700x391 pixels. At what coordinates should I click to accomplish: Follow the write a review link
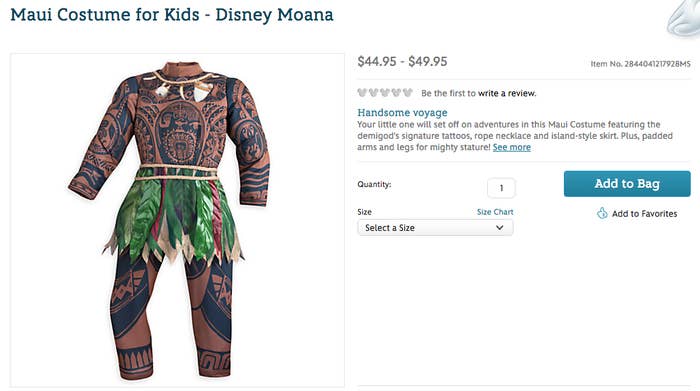click(507, 93)
